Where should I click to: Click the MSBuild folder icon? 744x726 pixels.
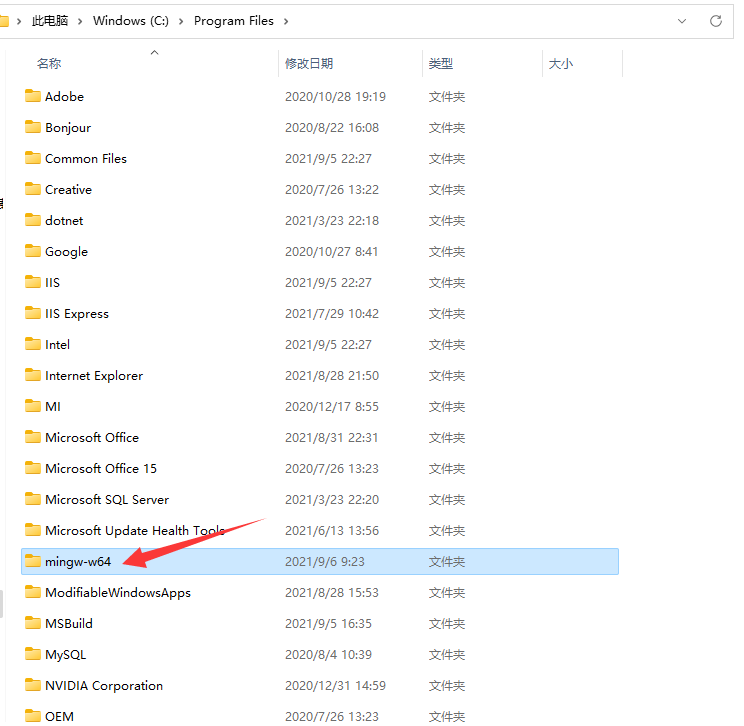tap(33, 623)
